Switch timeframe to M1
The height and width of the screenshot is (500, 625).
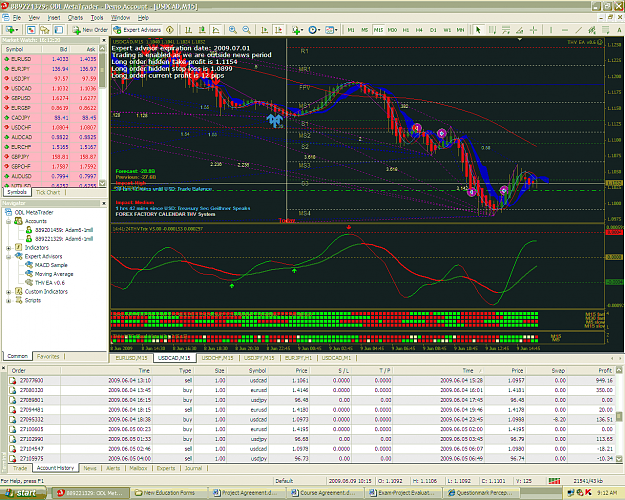pyautogui.click(x=351, y=30)
